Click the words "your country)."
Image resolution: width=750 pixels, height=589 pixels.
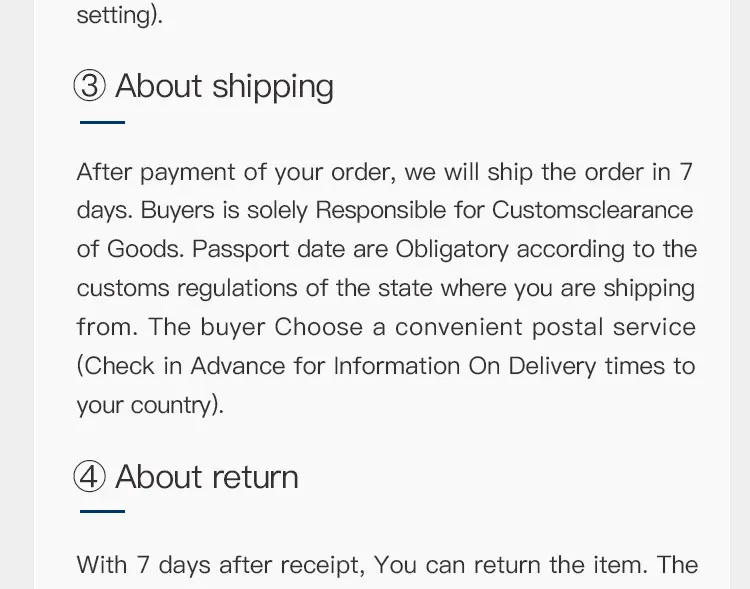pyautogui.click(x=151, y=405)
